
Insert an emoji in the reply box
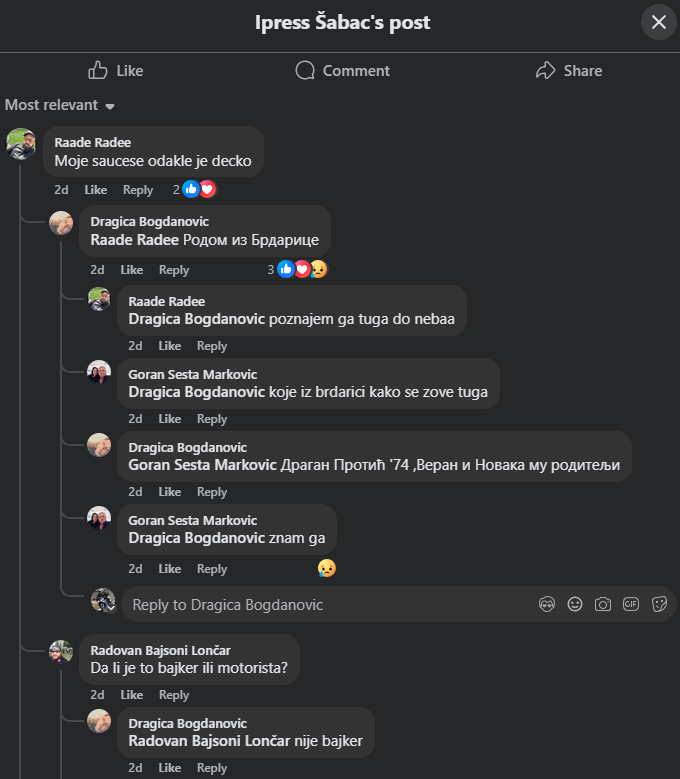[575, 604]
